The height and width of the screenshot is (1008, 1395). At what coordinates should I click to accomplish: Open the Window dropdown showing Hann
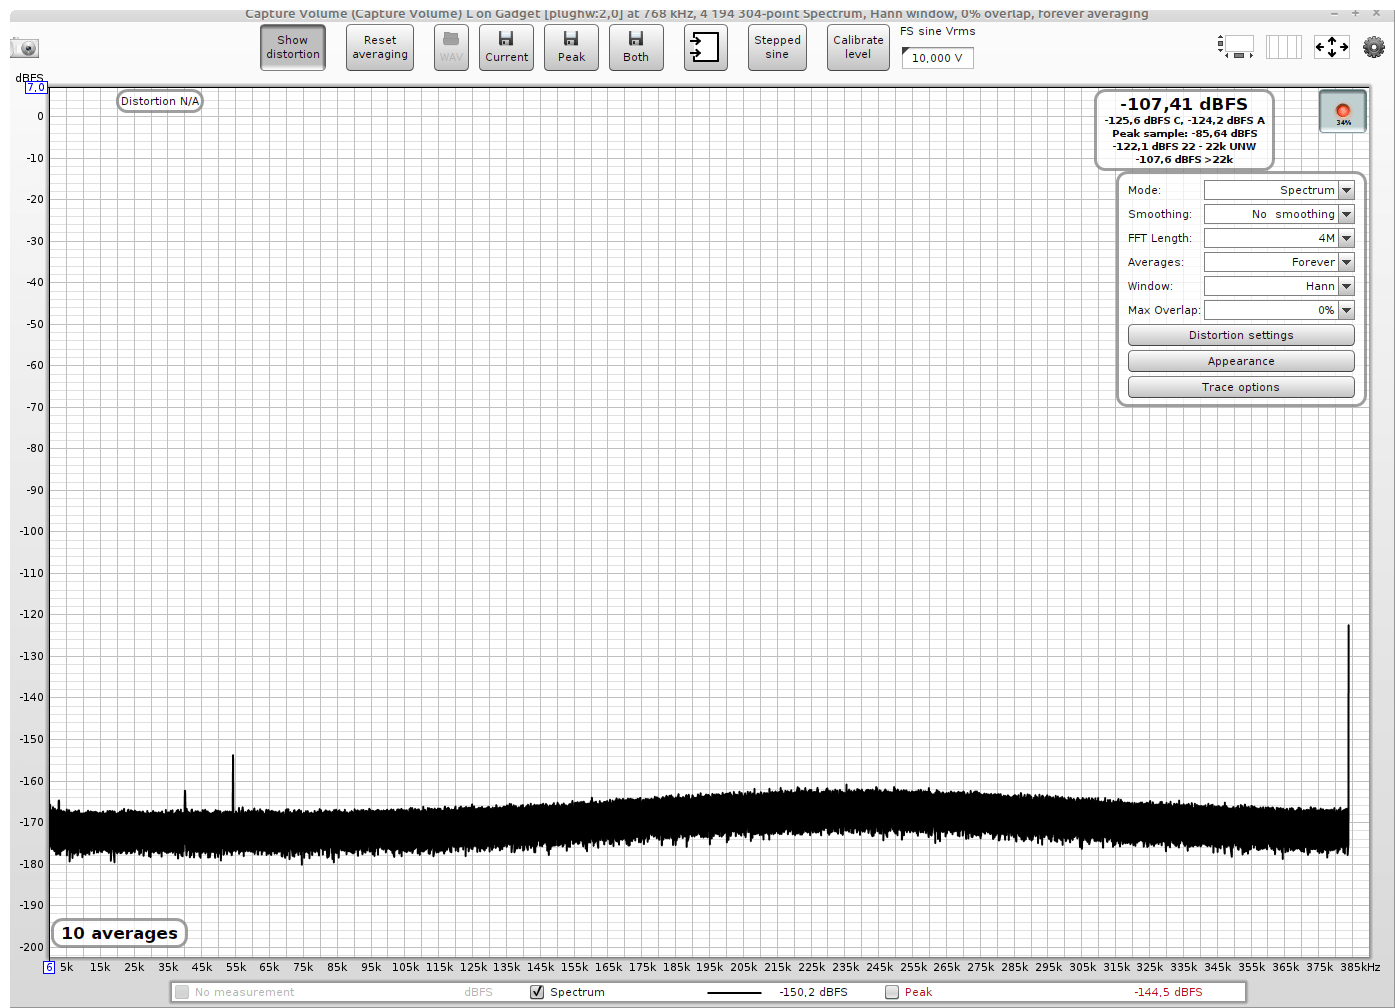(1279, 286)
